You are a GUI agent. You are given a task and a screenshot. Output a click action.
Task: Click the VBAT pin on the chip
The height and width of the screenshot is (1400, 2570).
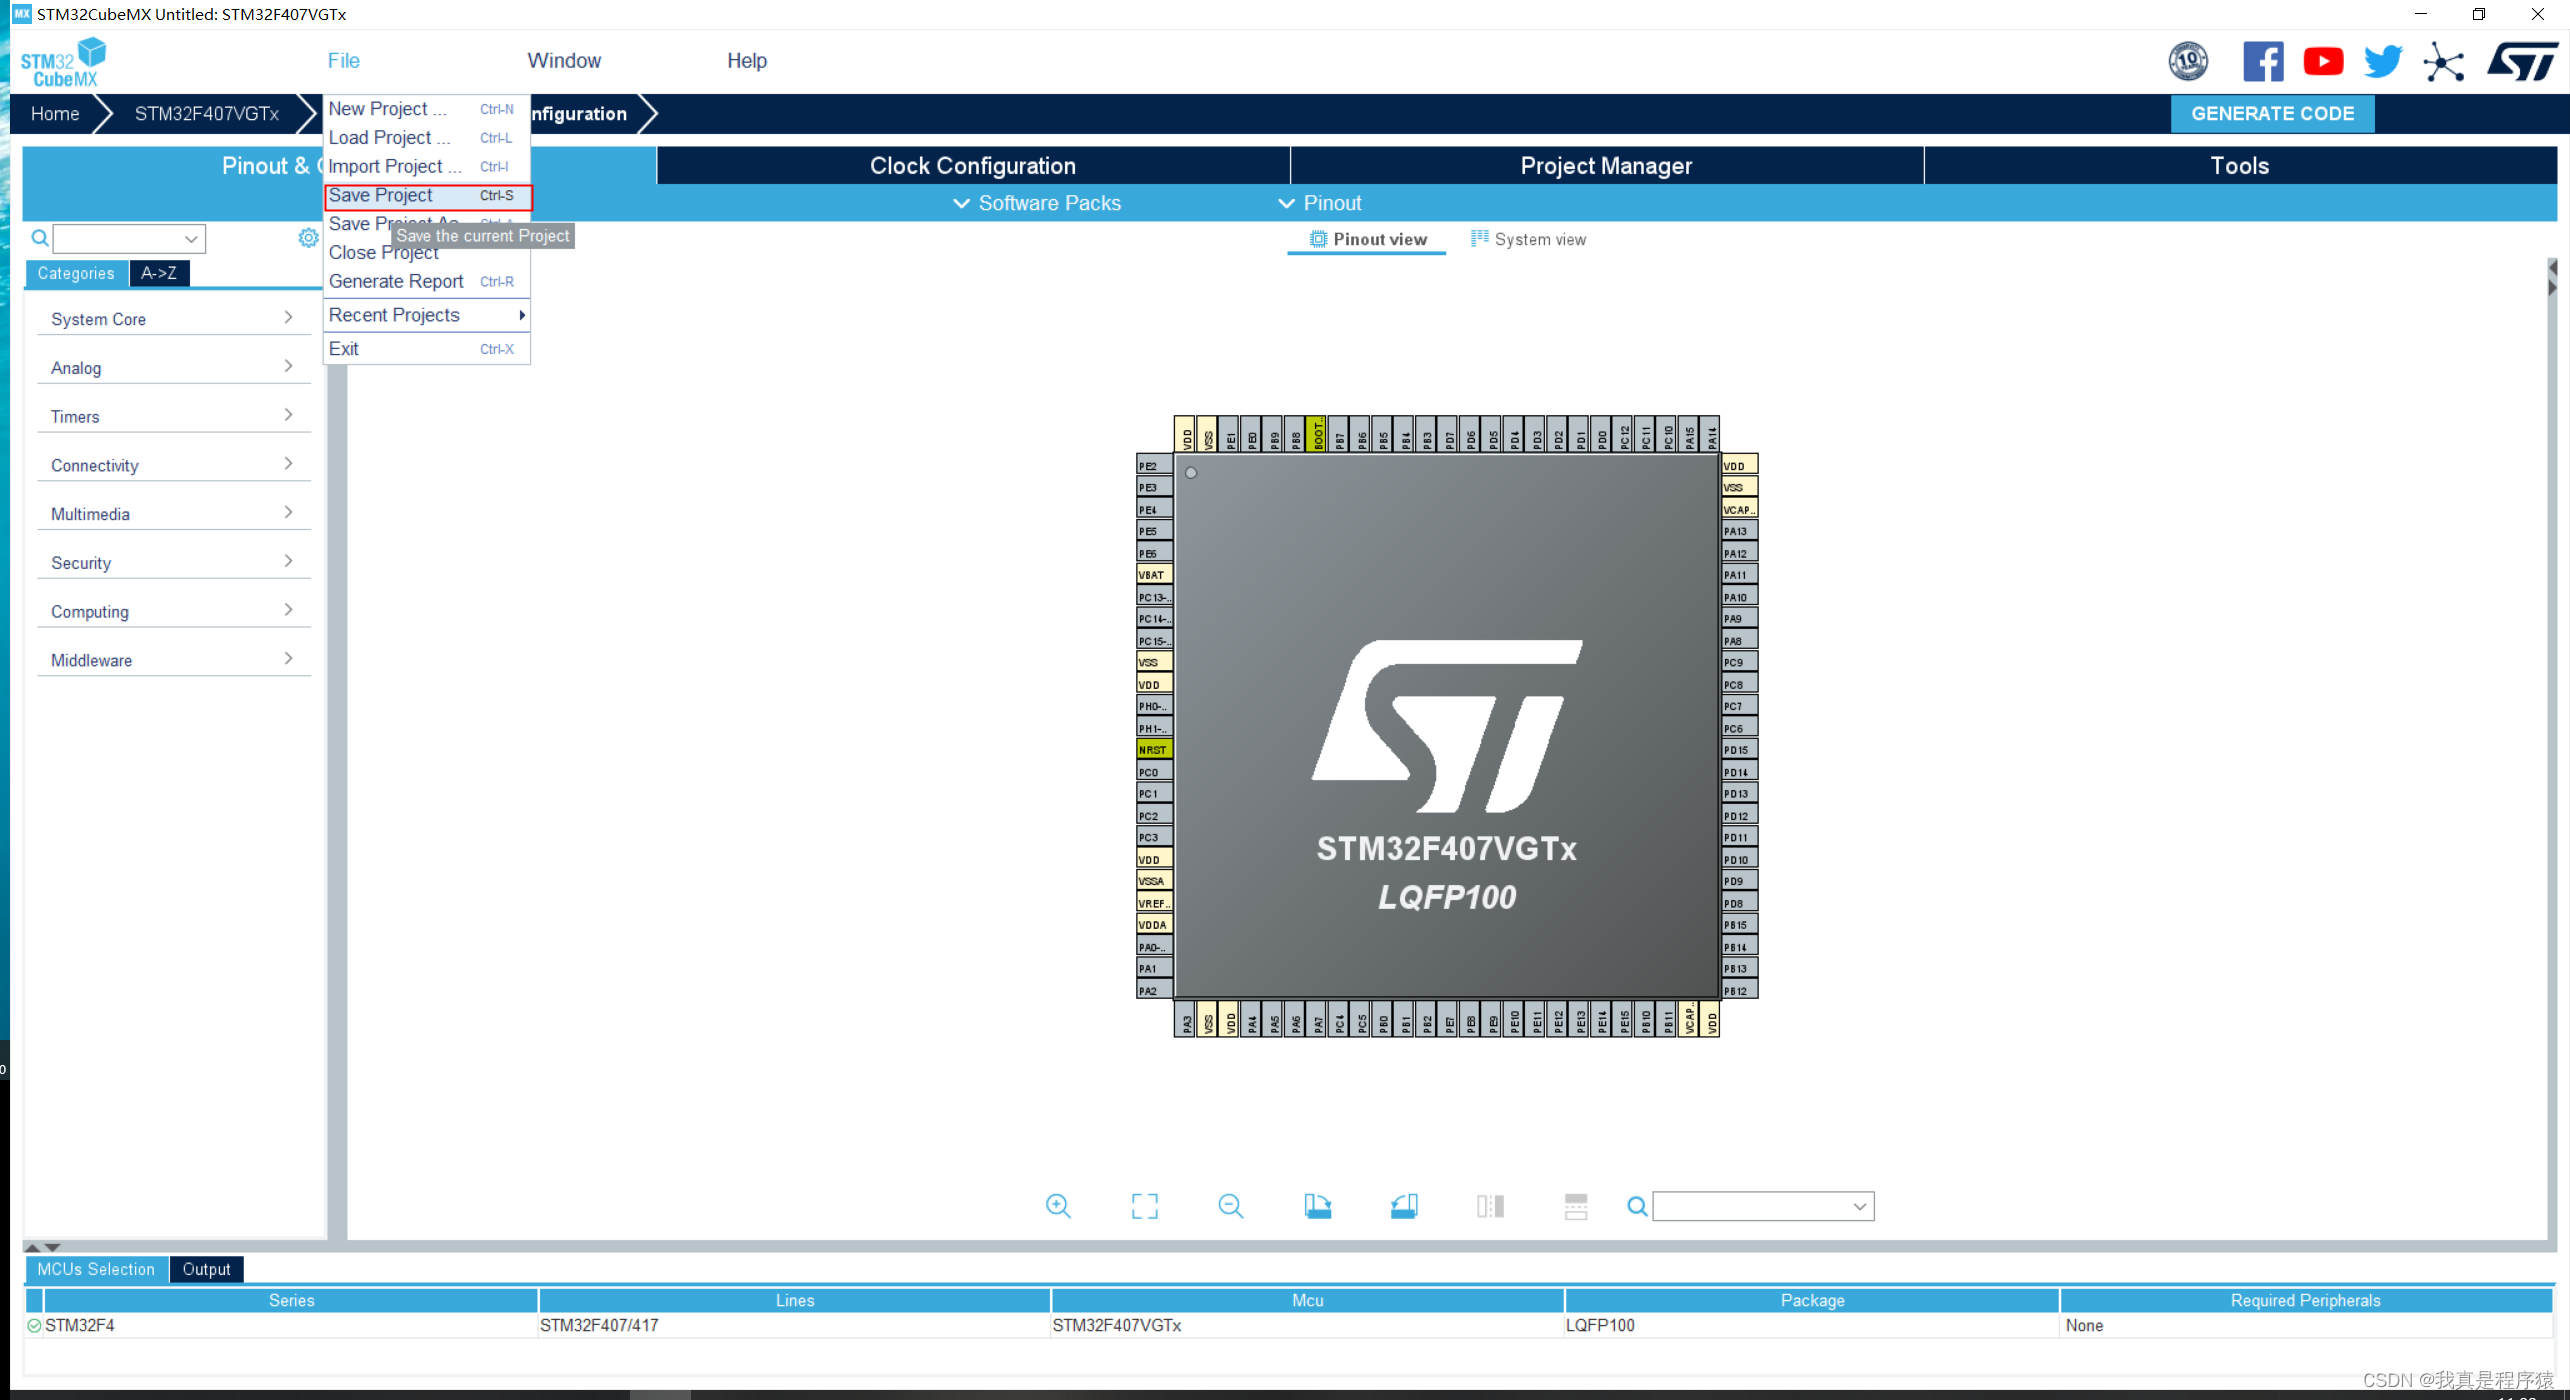tap(1153, 574)
